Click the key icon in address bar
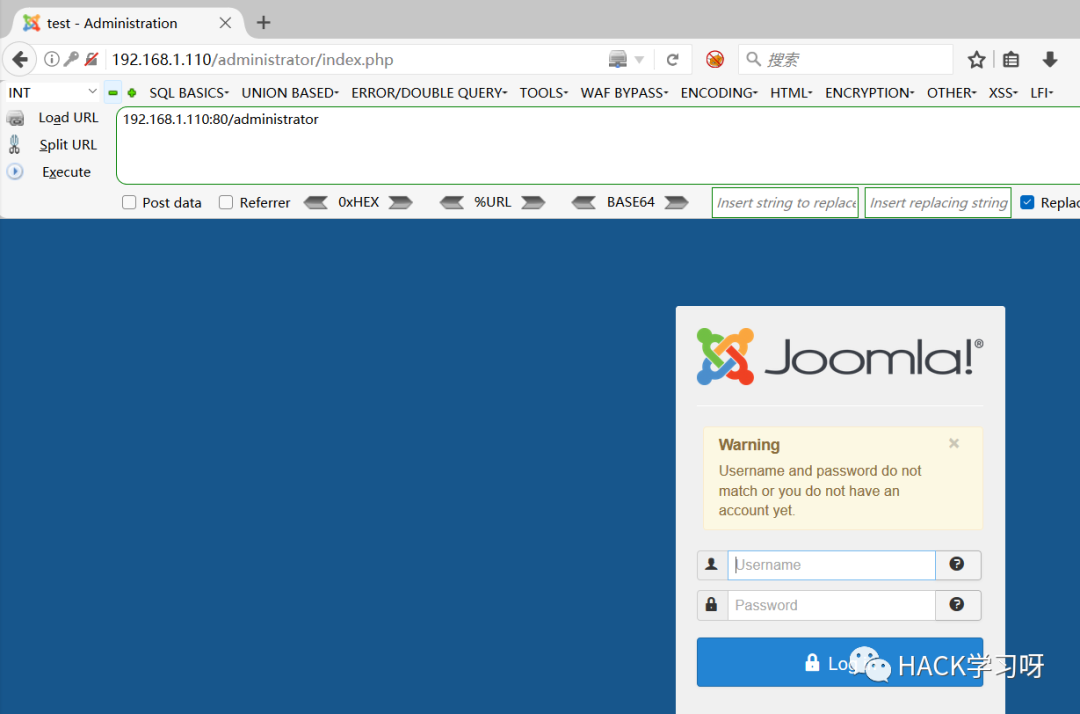This screenshot has height=714, width=1080. click(x=71, y=59)
